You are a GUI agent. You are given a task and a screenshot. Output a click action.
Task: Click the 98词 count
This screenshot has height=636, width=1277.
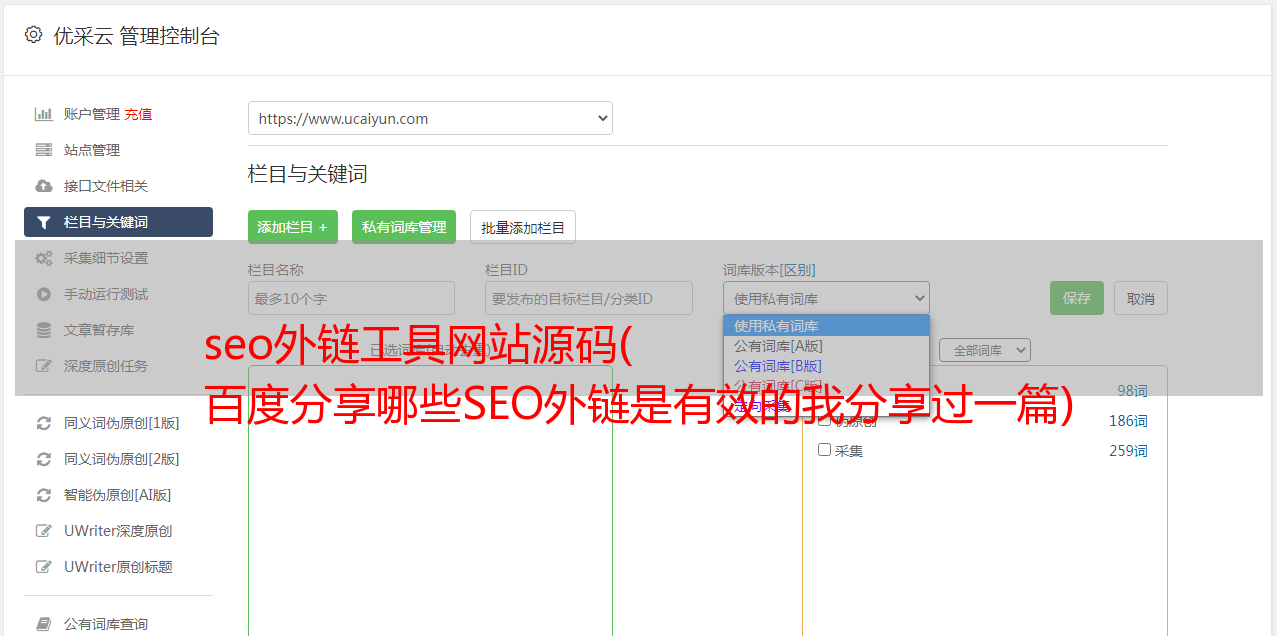point(1132,391)
